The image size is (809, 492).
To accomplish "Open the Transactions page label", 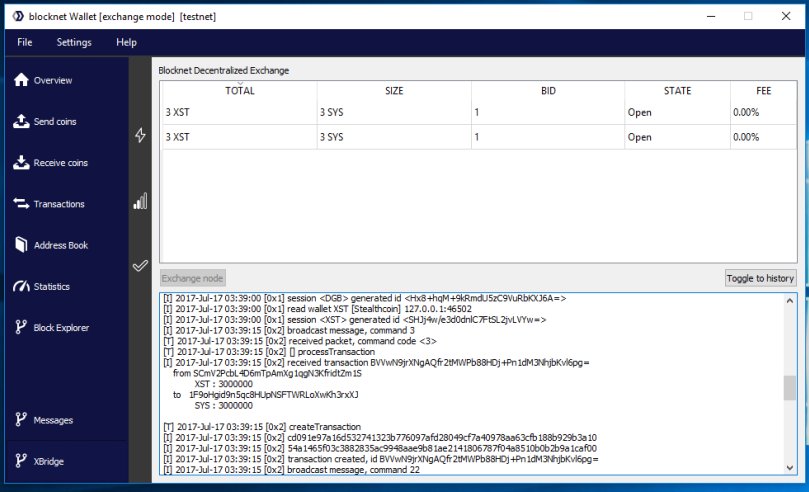I will 59,204.
